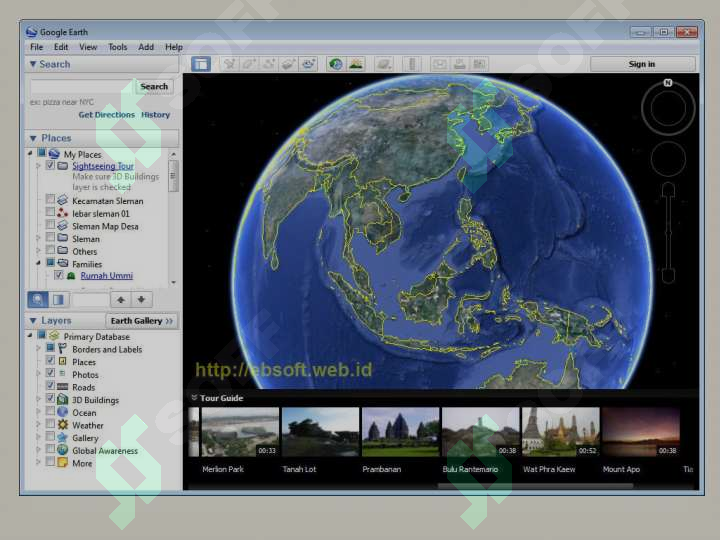Disable the Photos layer checkbox

tap(51, 373)
